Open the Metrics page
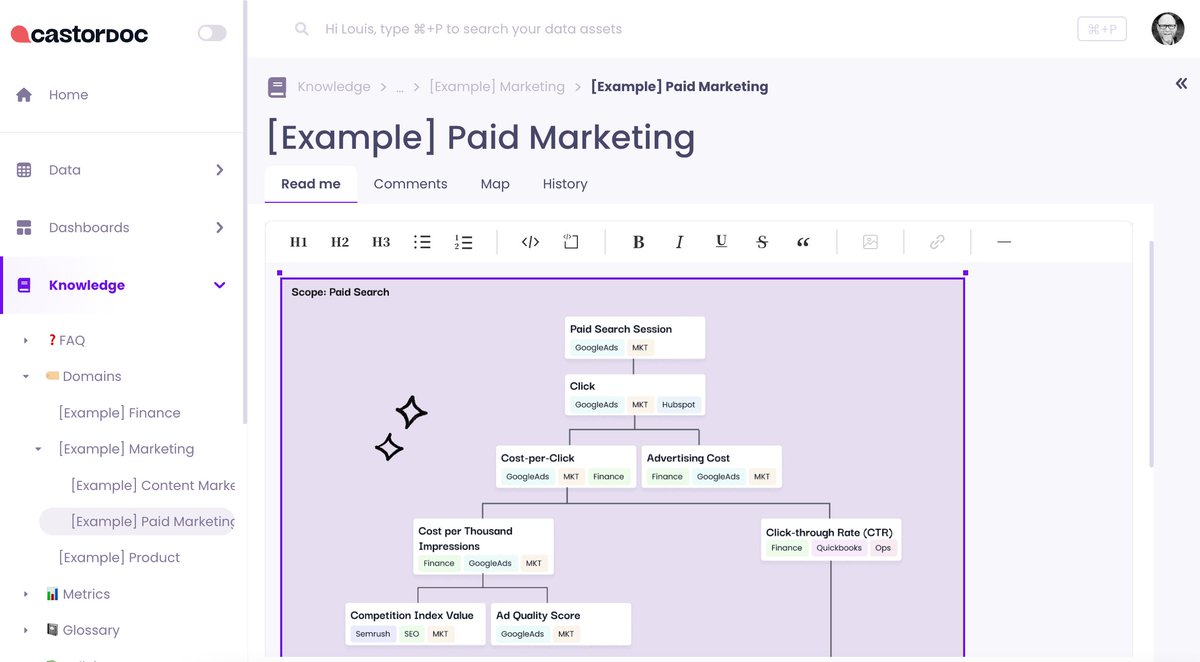 click(78, 594)
